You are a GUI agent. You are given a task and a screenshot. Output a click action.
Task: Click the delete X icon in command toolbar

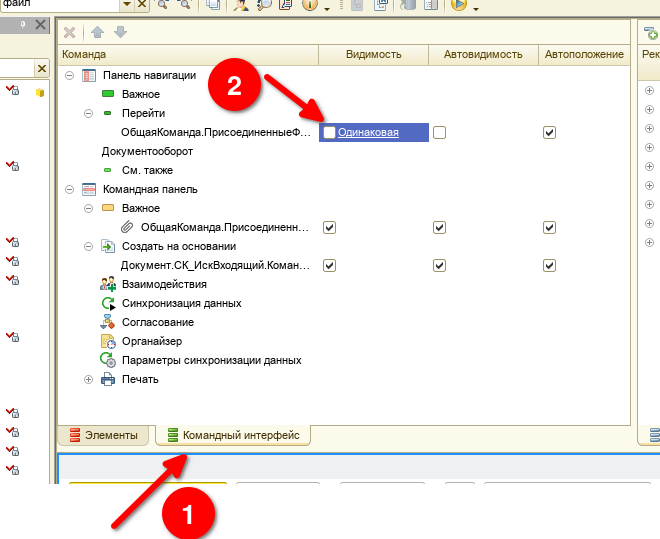69,32
